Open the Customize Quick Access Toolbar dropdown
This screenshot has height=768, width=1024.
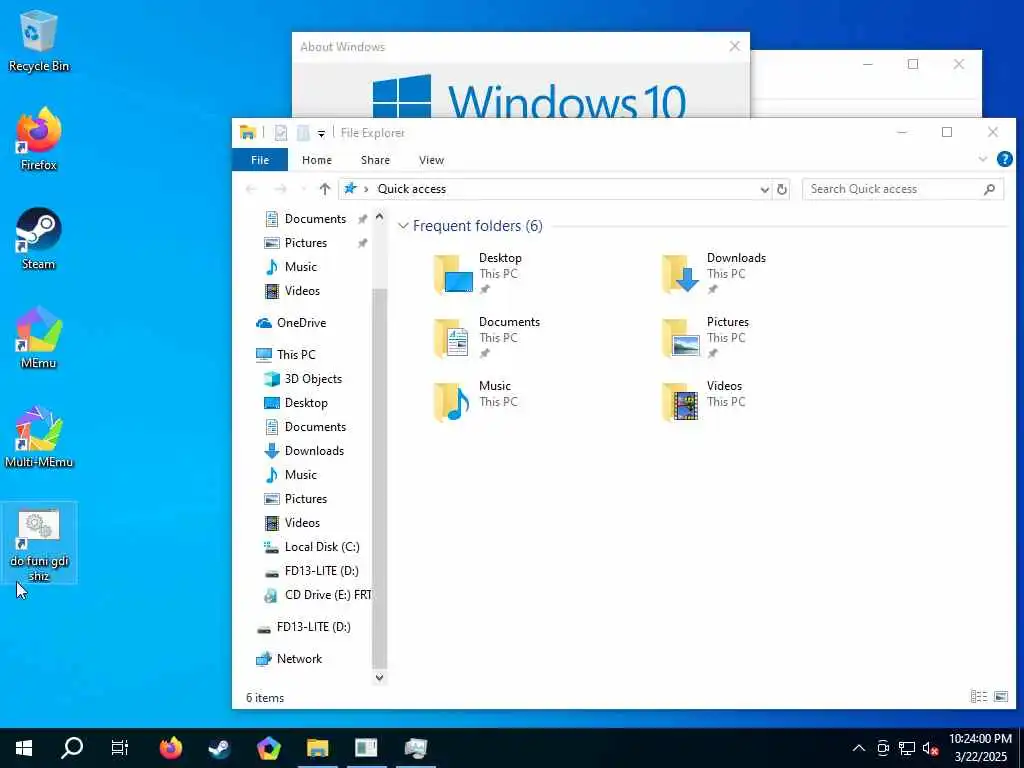321,134
